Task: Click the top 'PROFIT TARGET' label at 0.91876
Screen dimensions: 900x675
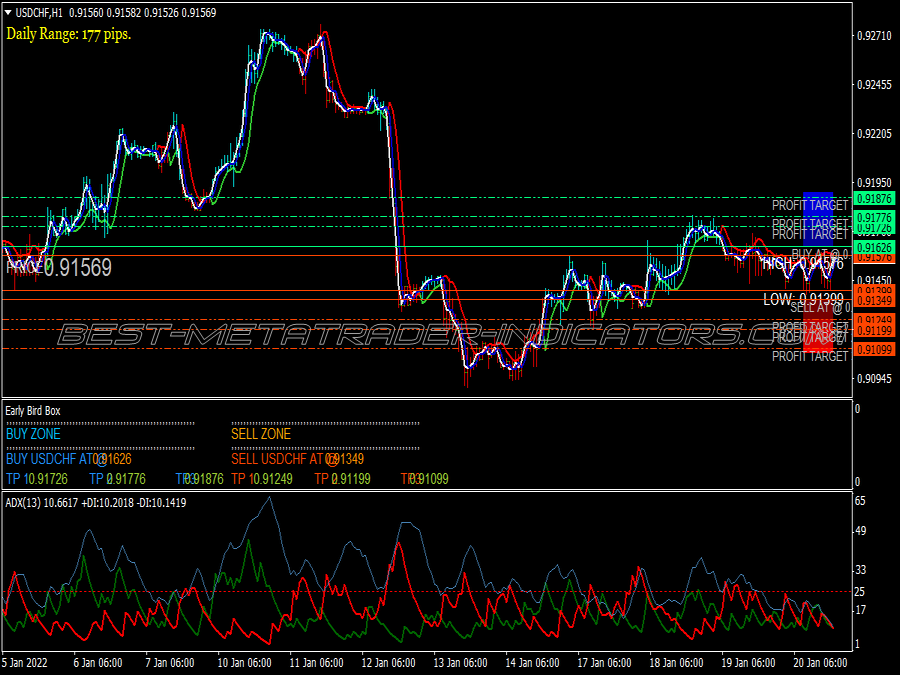Action: (x=810, y=205)
